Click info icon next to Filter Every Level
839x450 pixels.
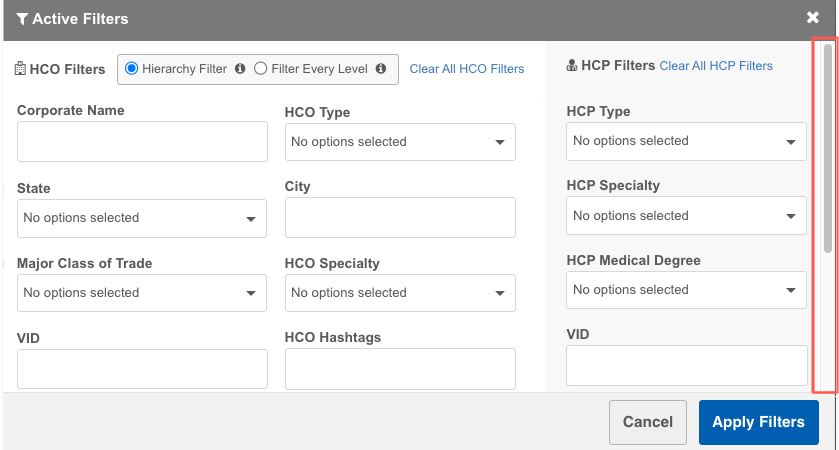pos(380,69)
